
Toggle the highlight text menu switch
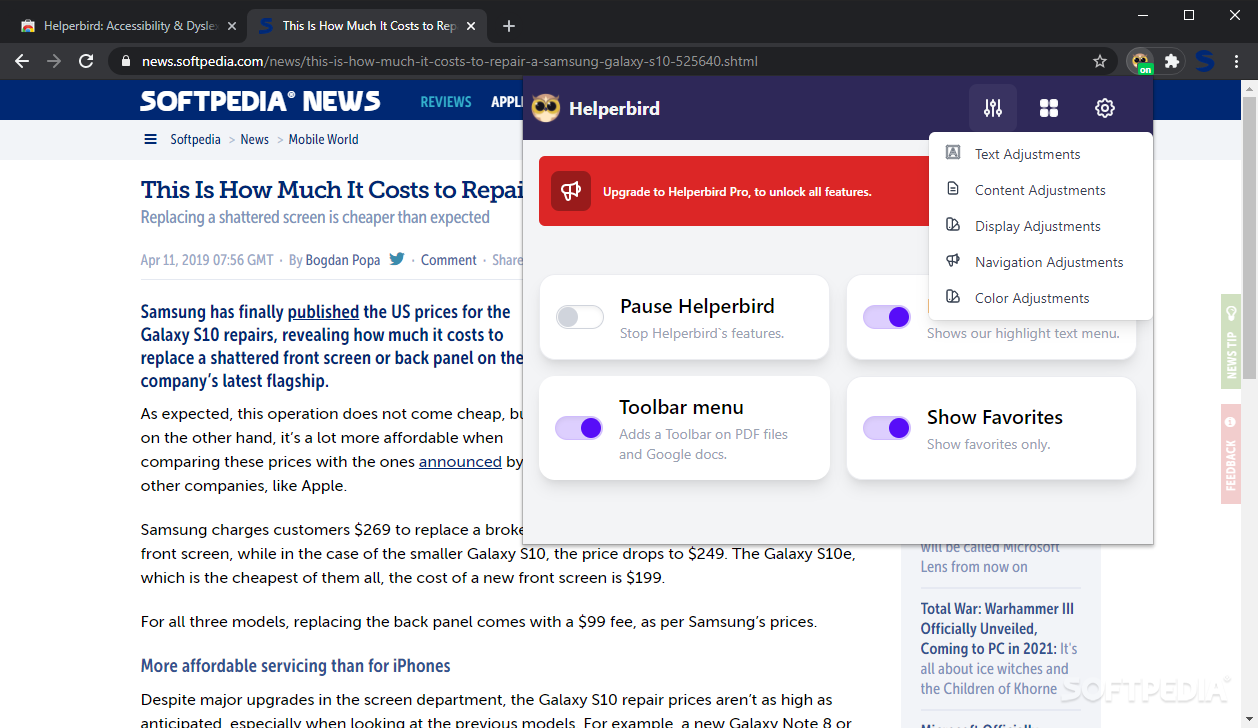click(x=887, y=317)
